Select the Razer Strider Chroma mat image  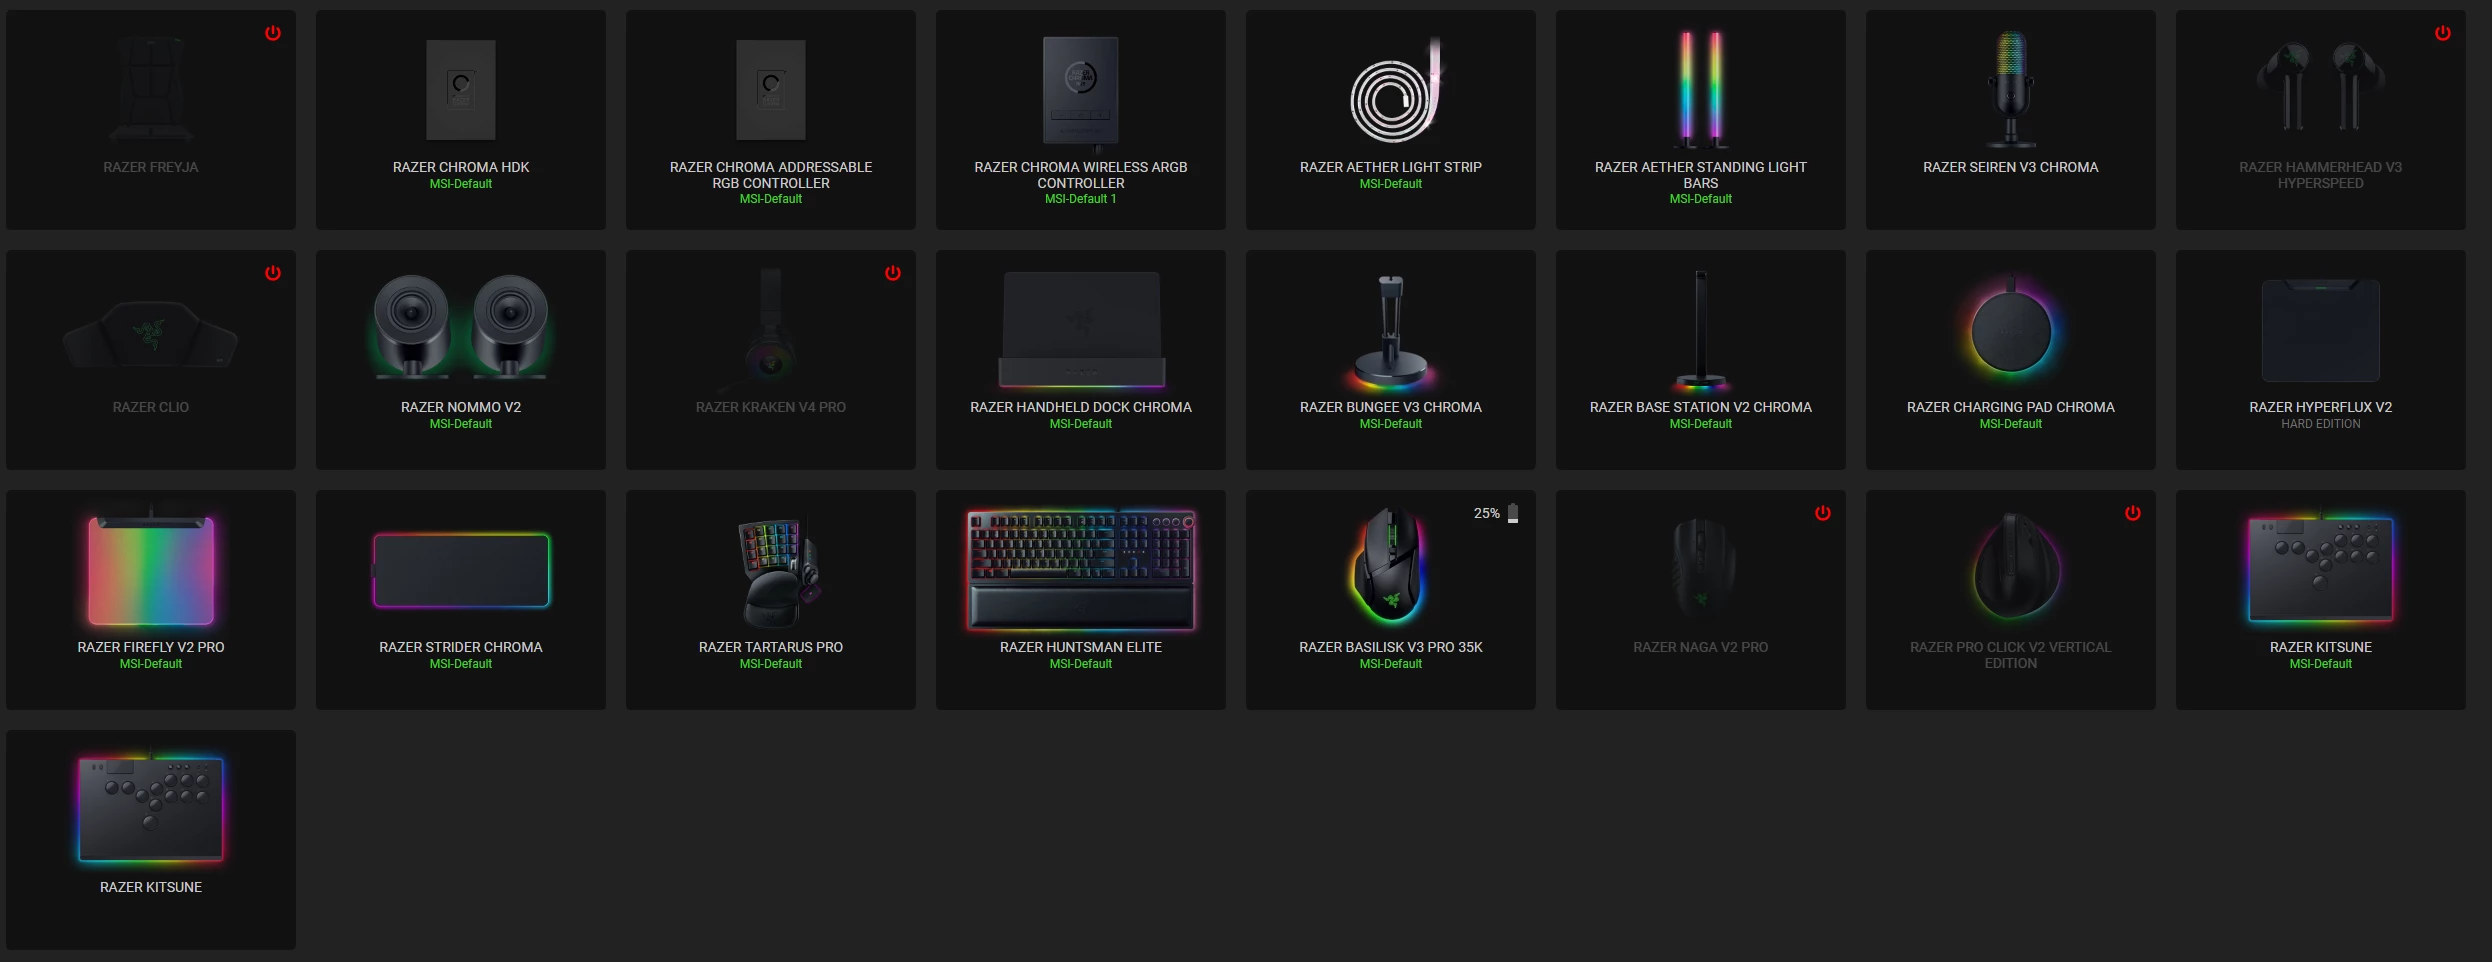[461, 570]
